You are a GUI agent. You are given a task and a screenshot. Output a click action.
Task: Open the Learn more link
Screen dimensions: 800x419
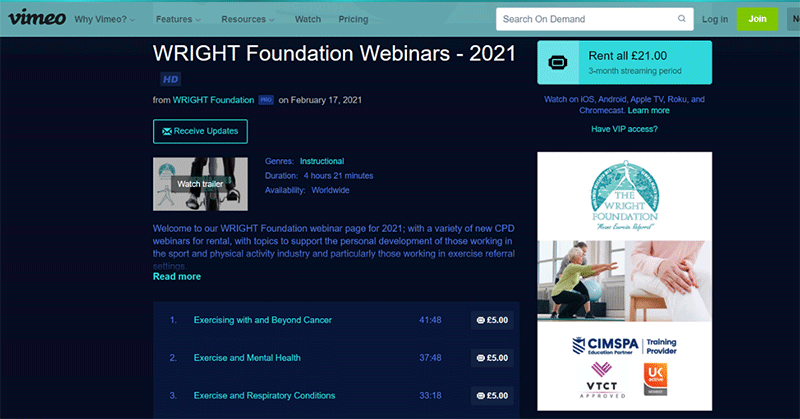point(648,110)
